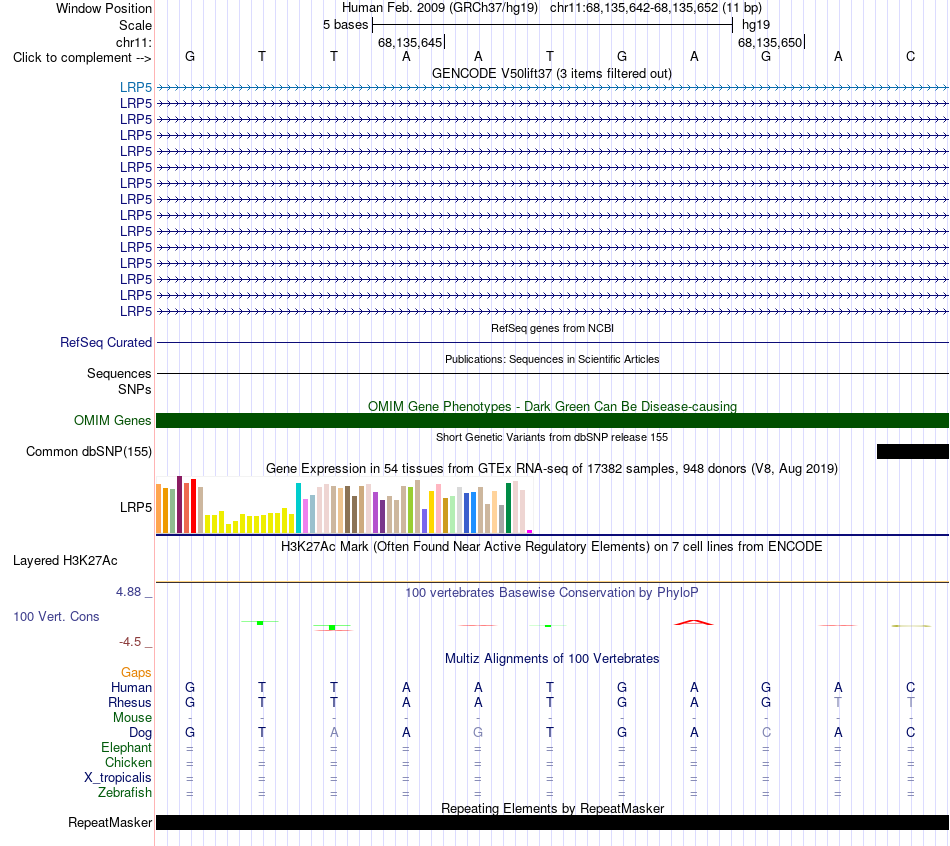
Task: Select the "Dog" alignment row label
Action: click(141, 733)
